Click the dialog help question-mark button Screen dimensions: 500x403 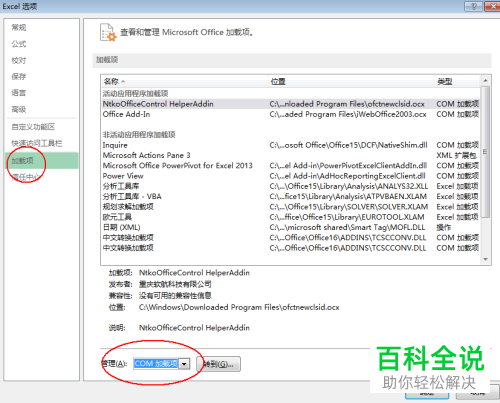pyautogui.click(x=473, y=6)
